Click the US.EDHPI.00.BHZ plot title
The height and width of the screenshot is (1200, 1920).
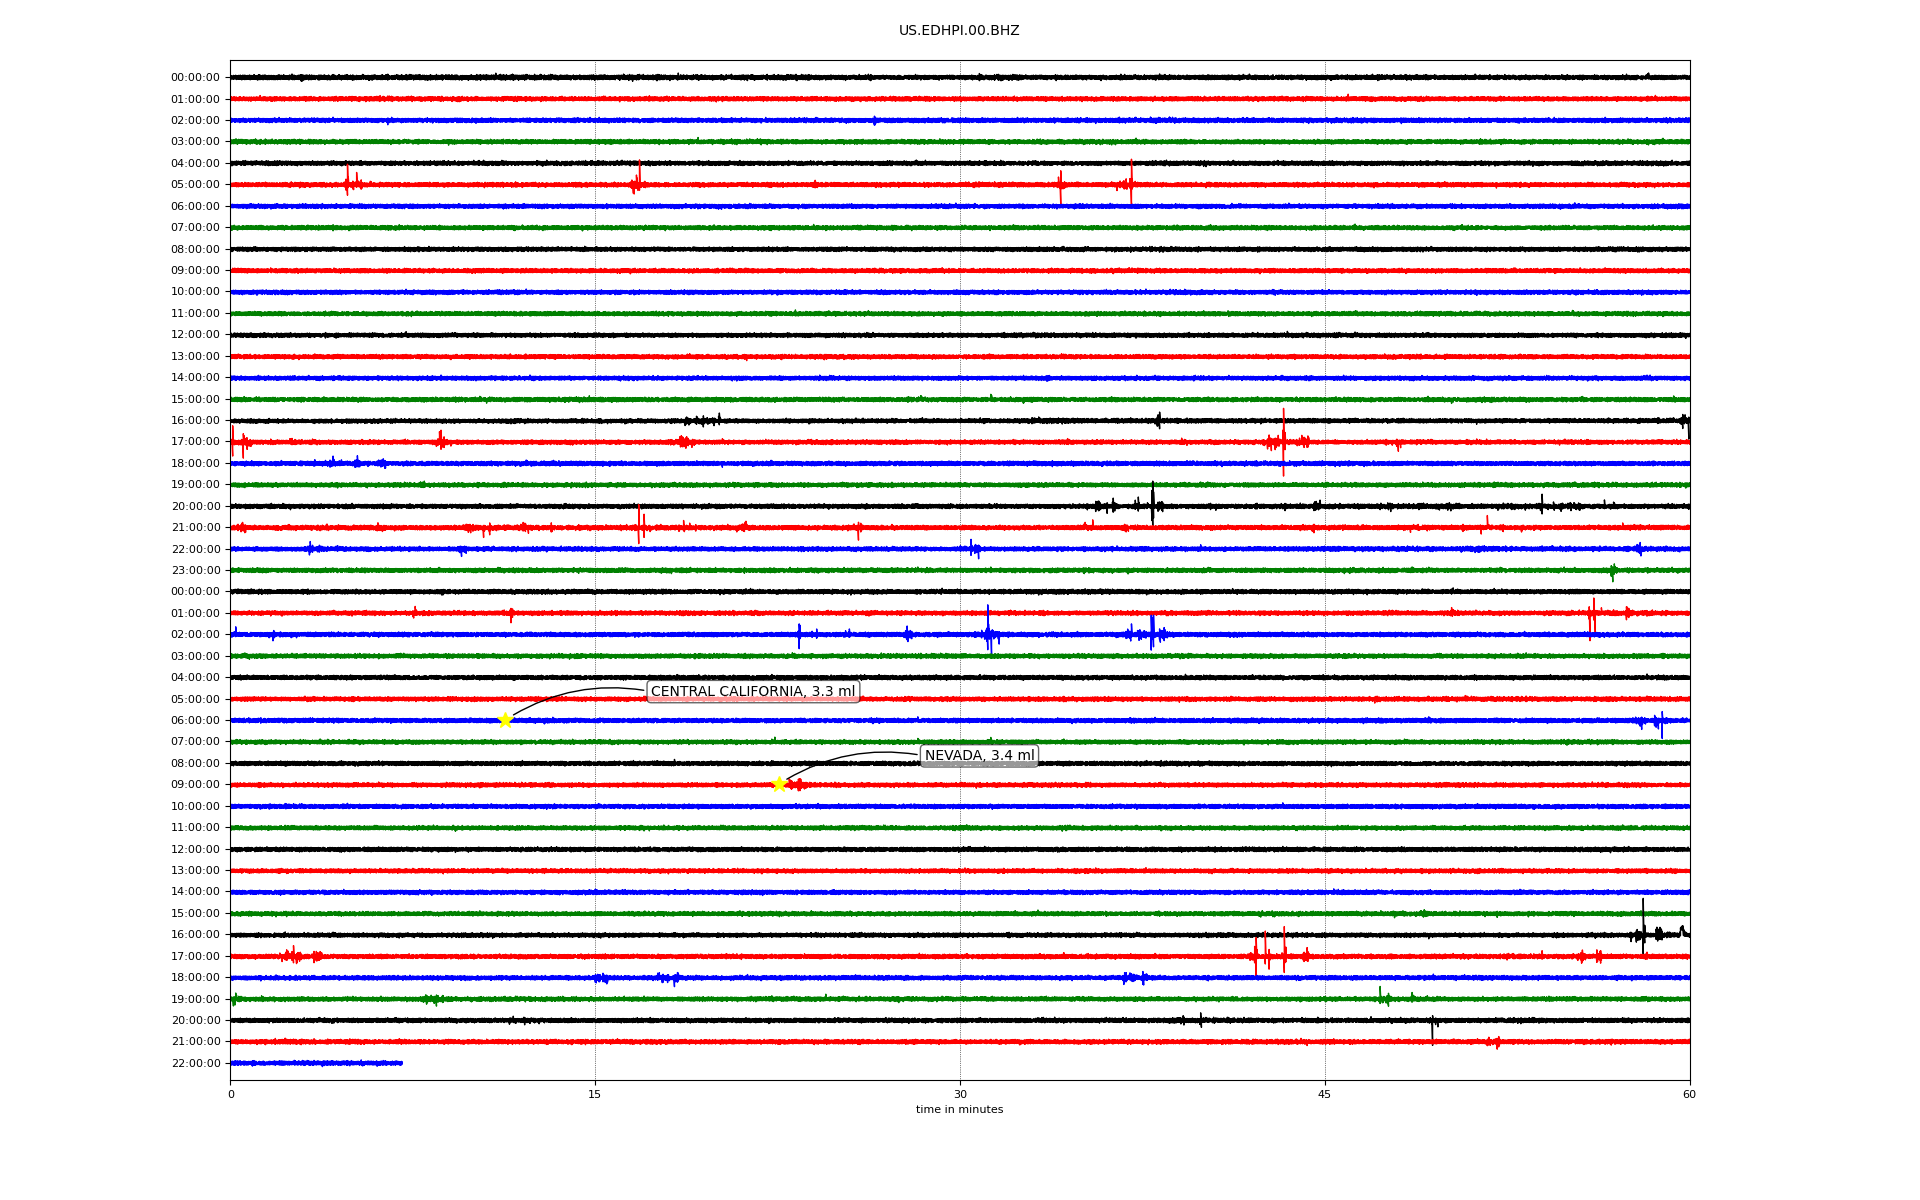click(959, 31)
